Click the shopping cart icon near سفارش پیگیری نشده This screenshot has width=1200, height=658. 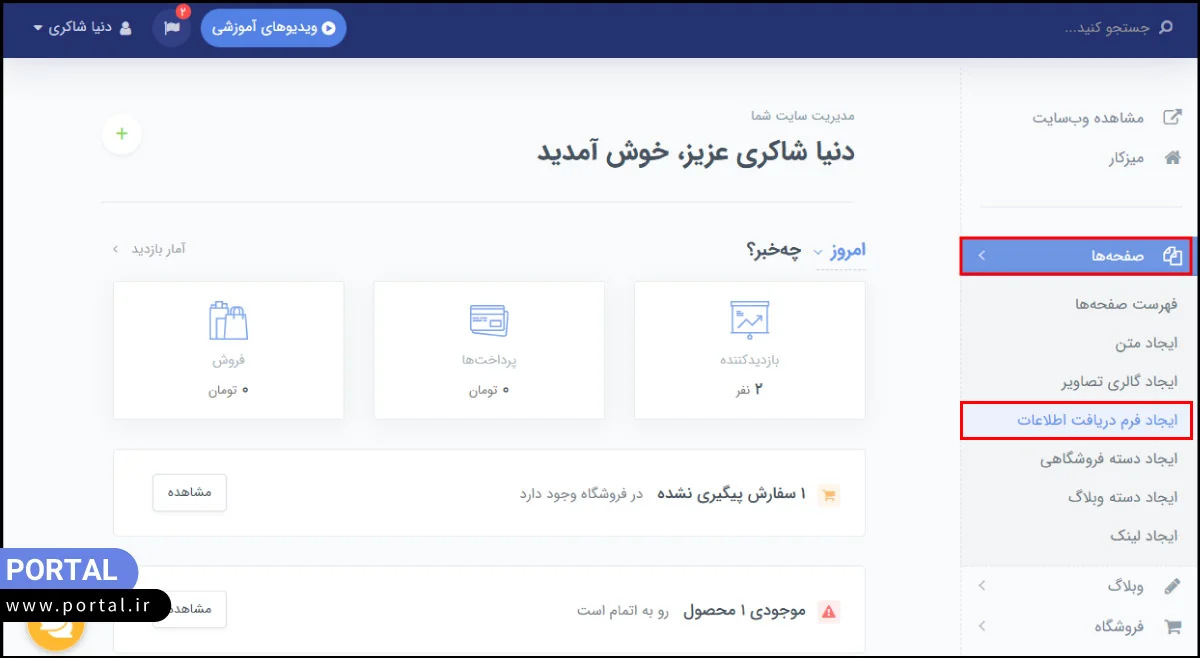(828, 493)
